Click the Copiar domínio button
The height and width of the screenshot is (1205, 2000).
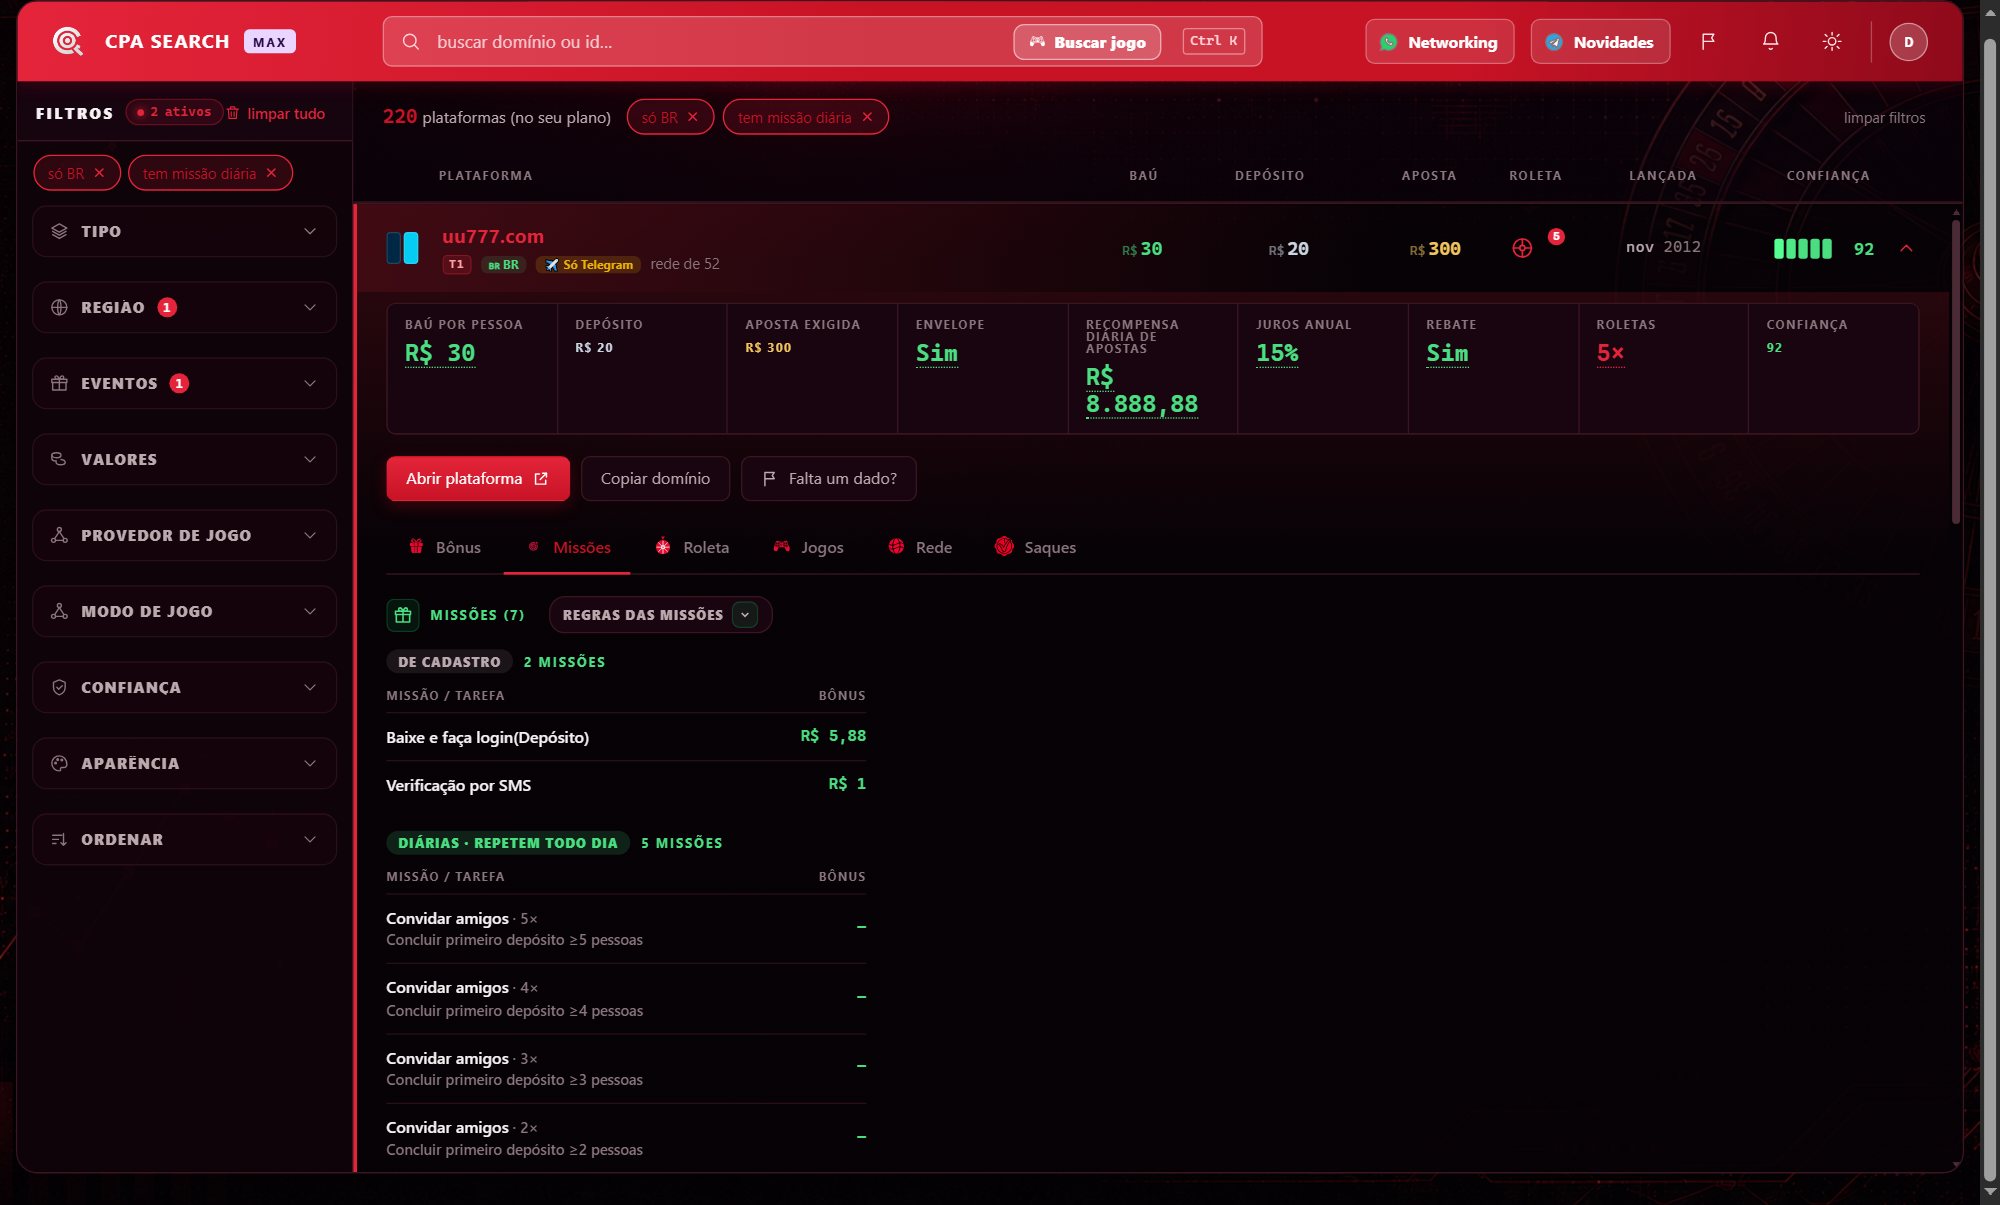[x=655, y=479]
